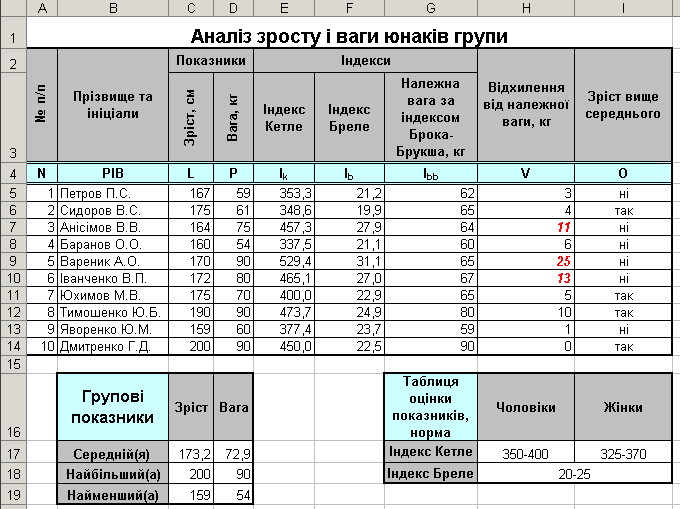Select column header G
680x509 pixels.
tap(431, 8)
